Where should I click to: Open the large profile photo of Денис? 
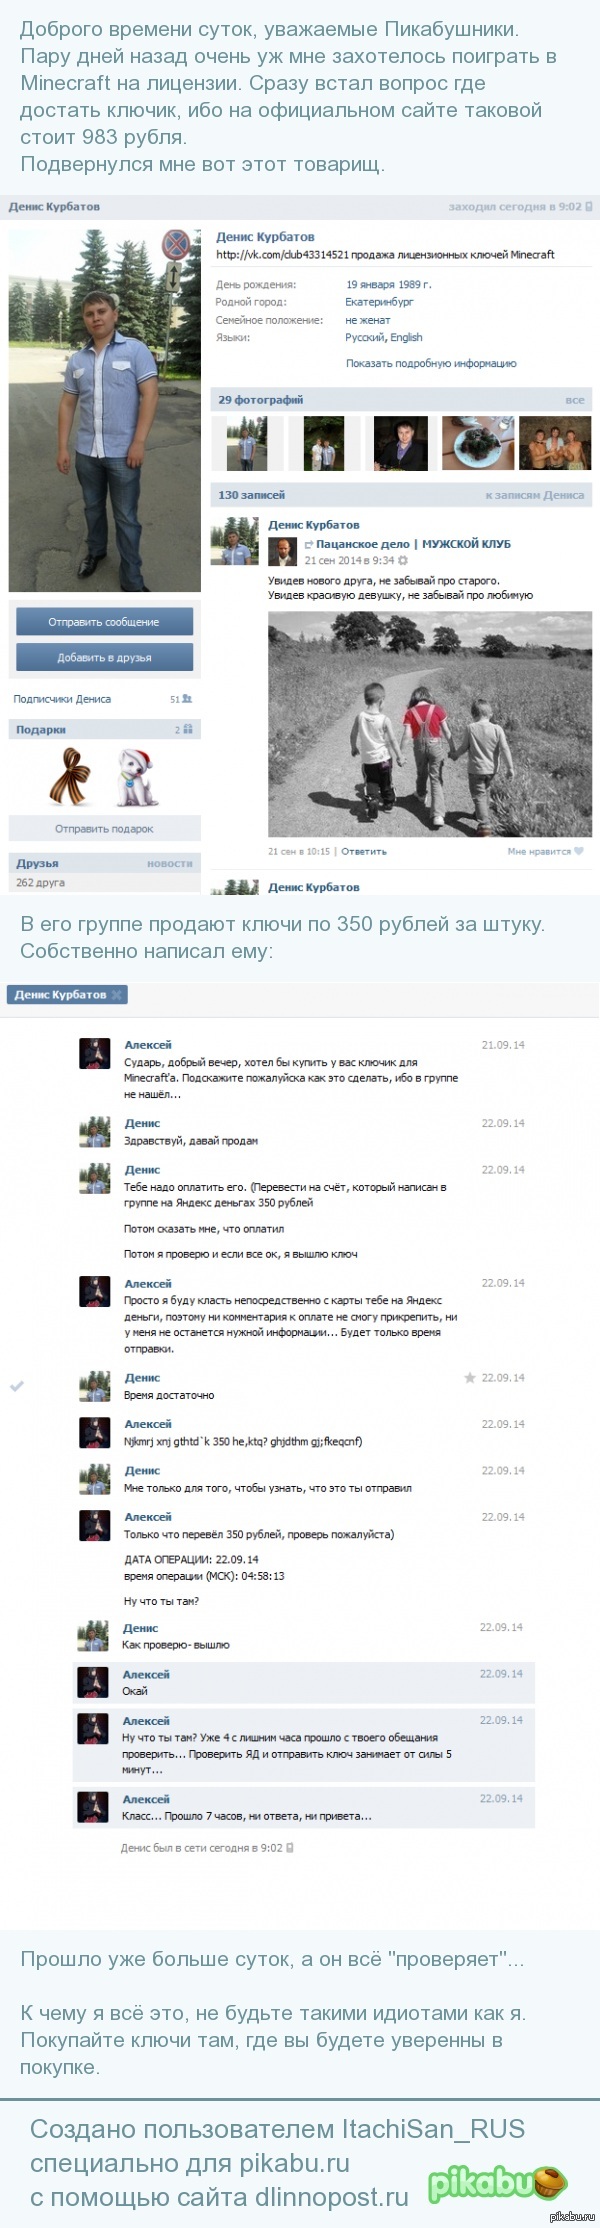(x=105, y=409)
